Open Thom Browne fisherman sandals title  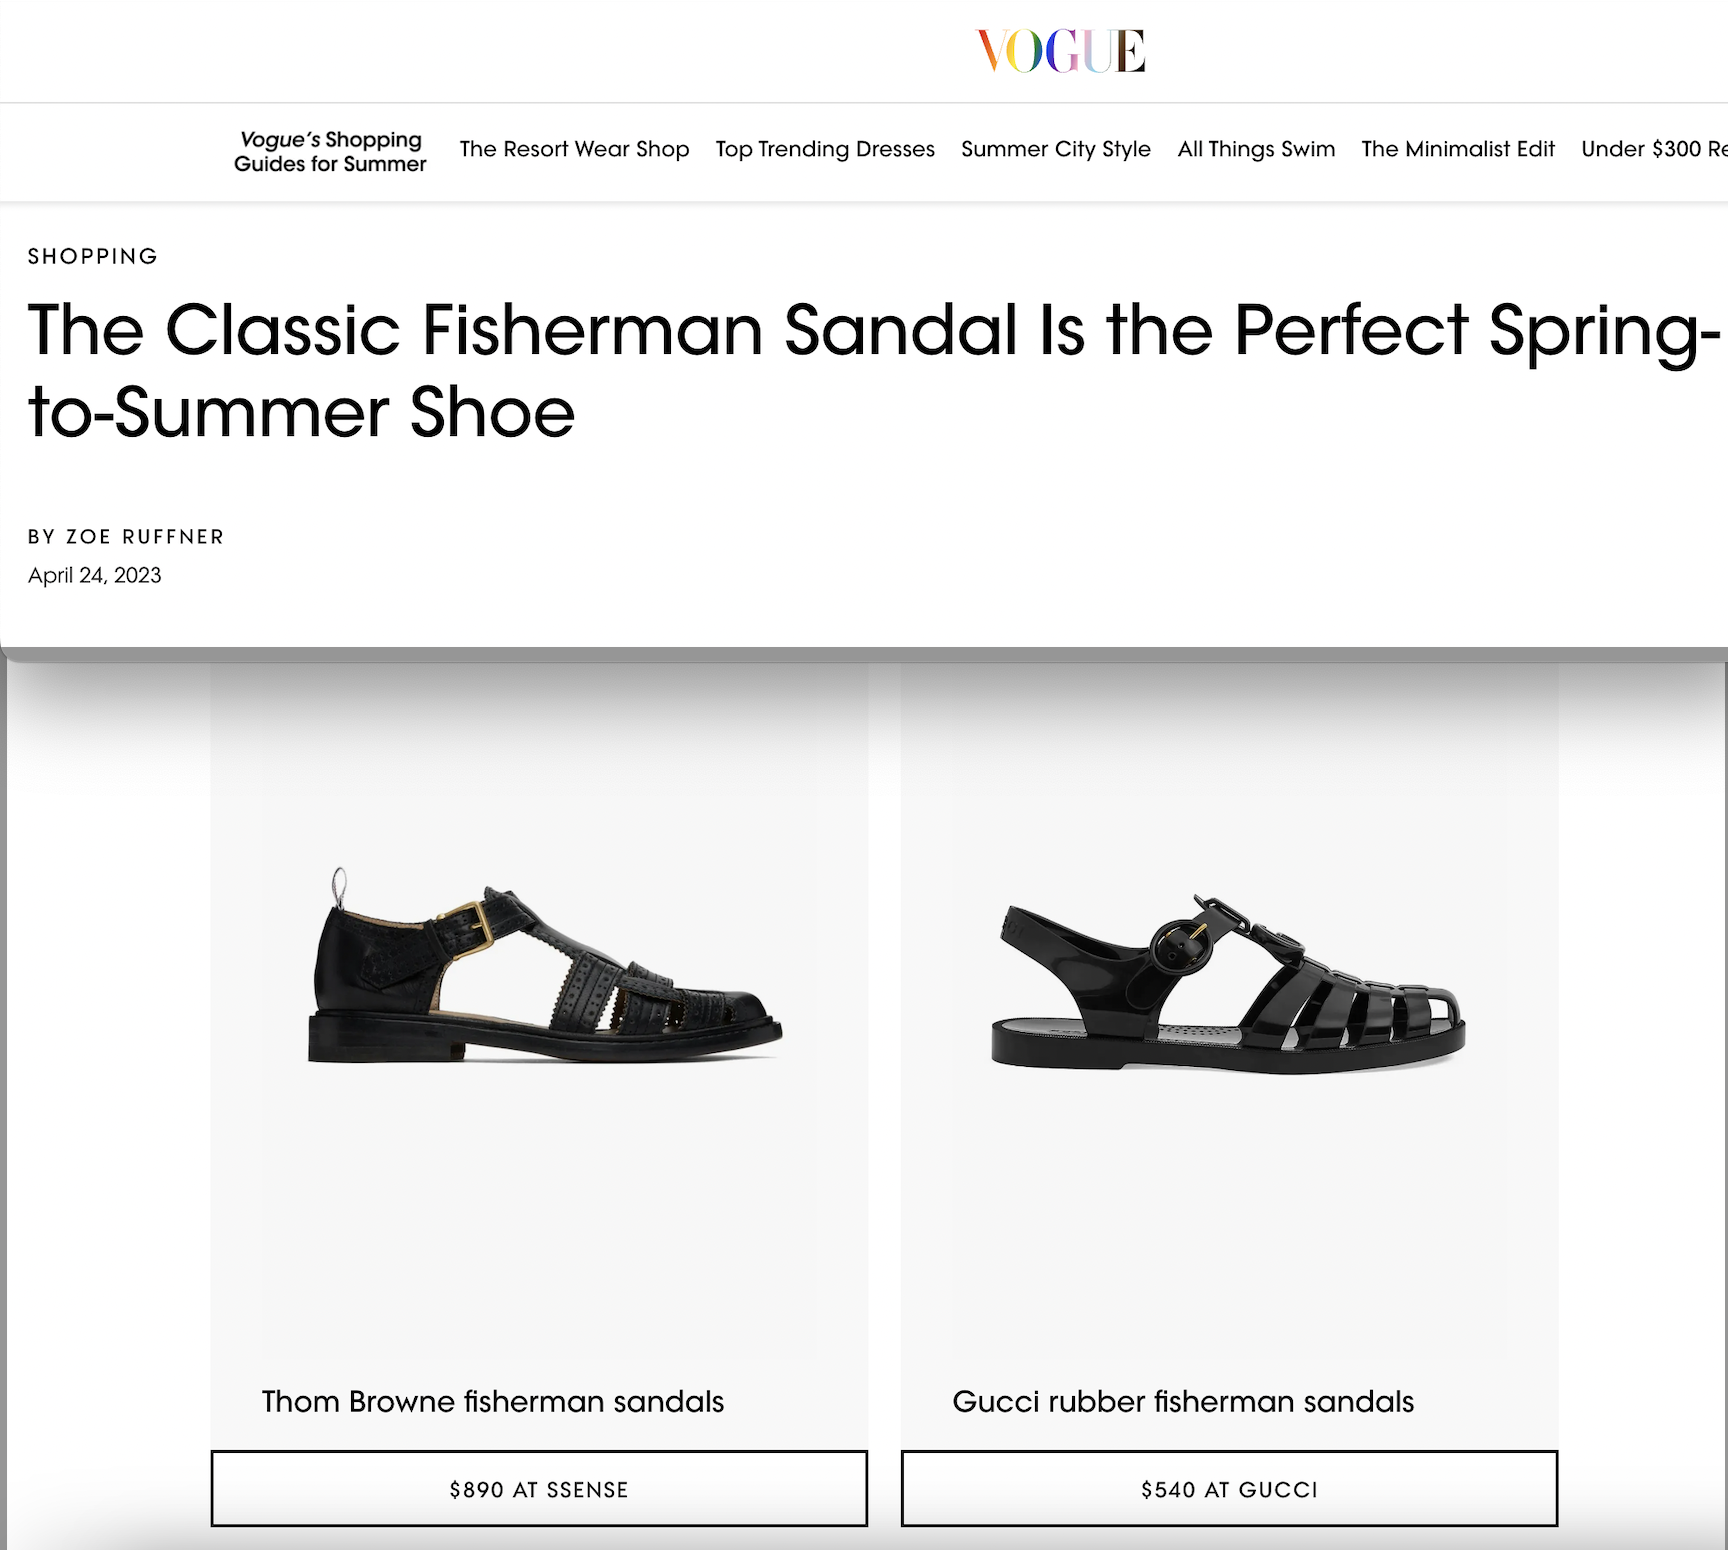(493, 1401)
